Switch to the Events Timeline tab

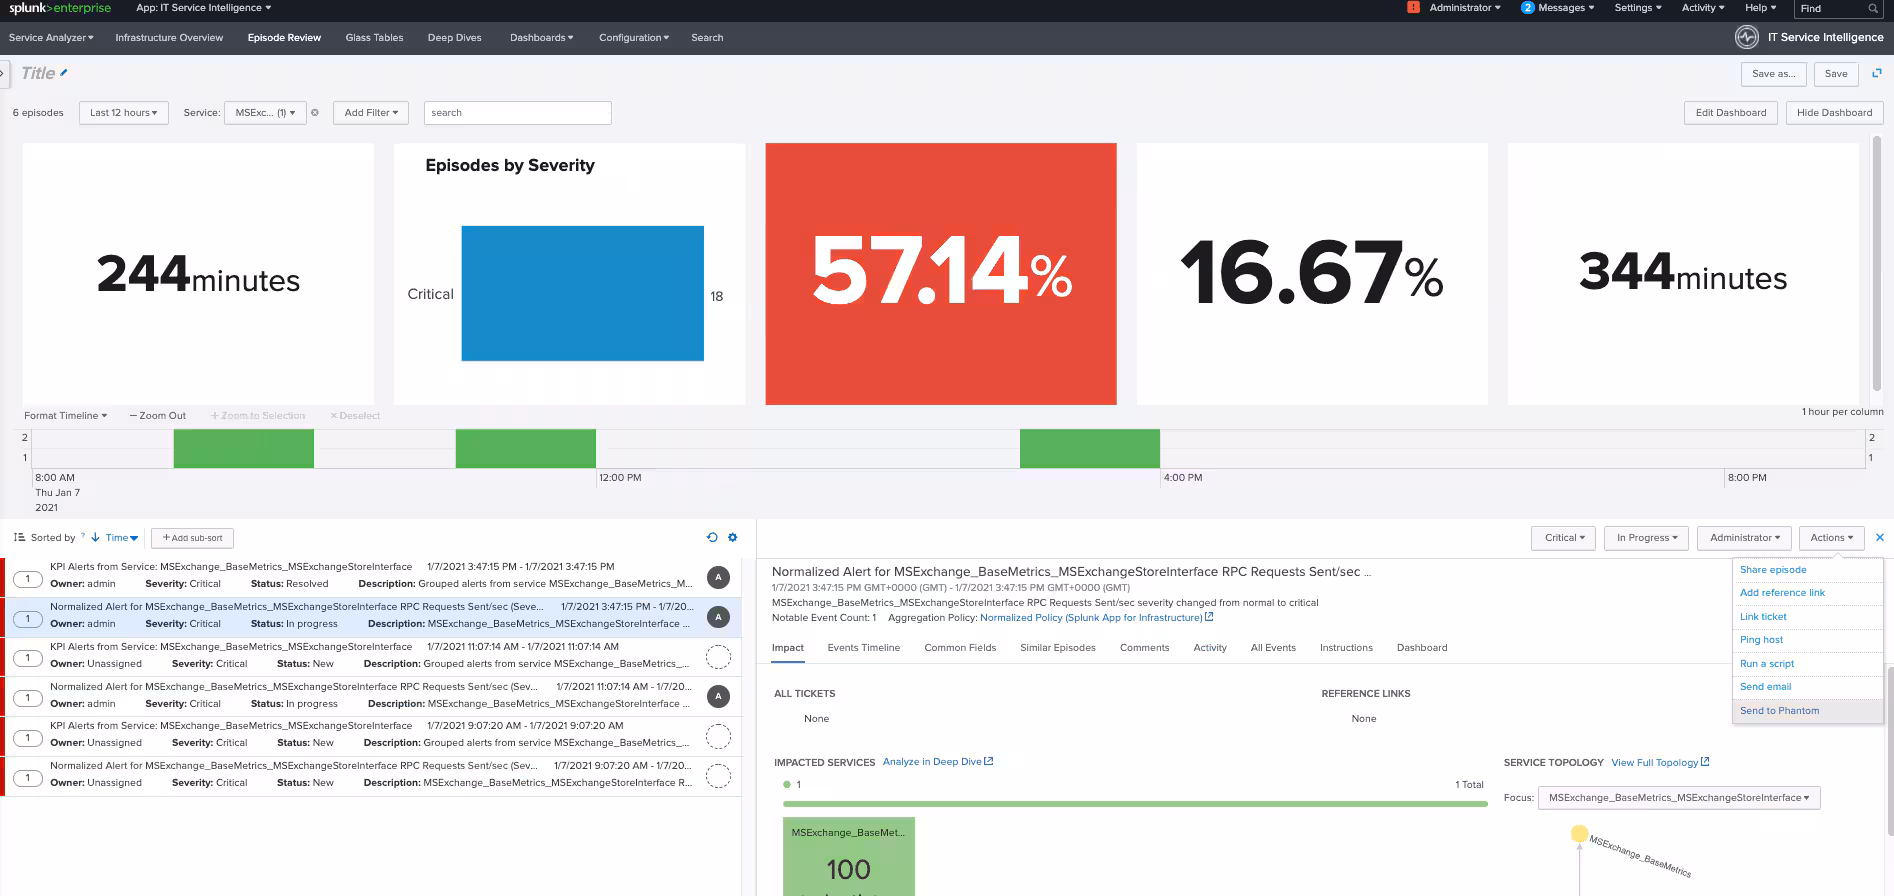(863, 648)
